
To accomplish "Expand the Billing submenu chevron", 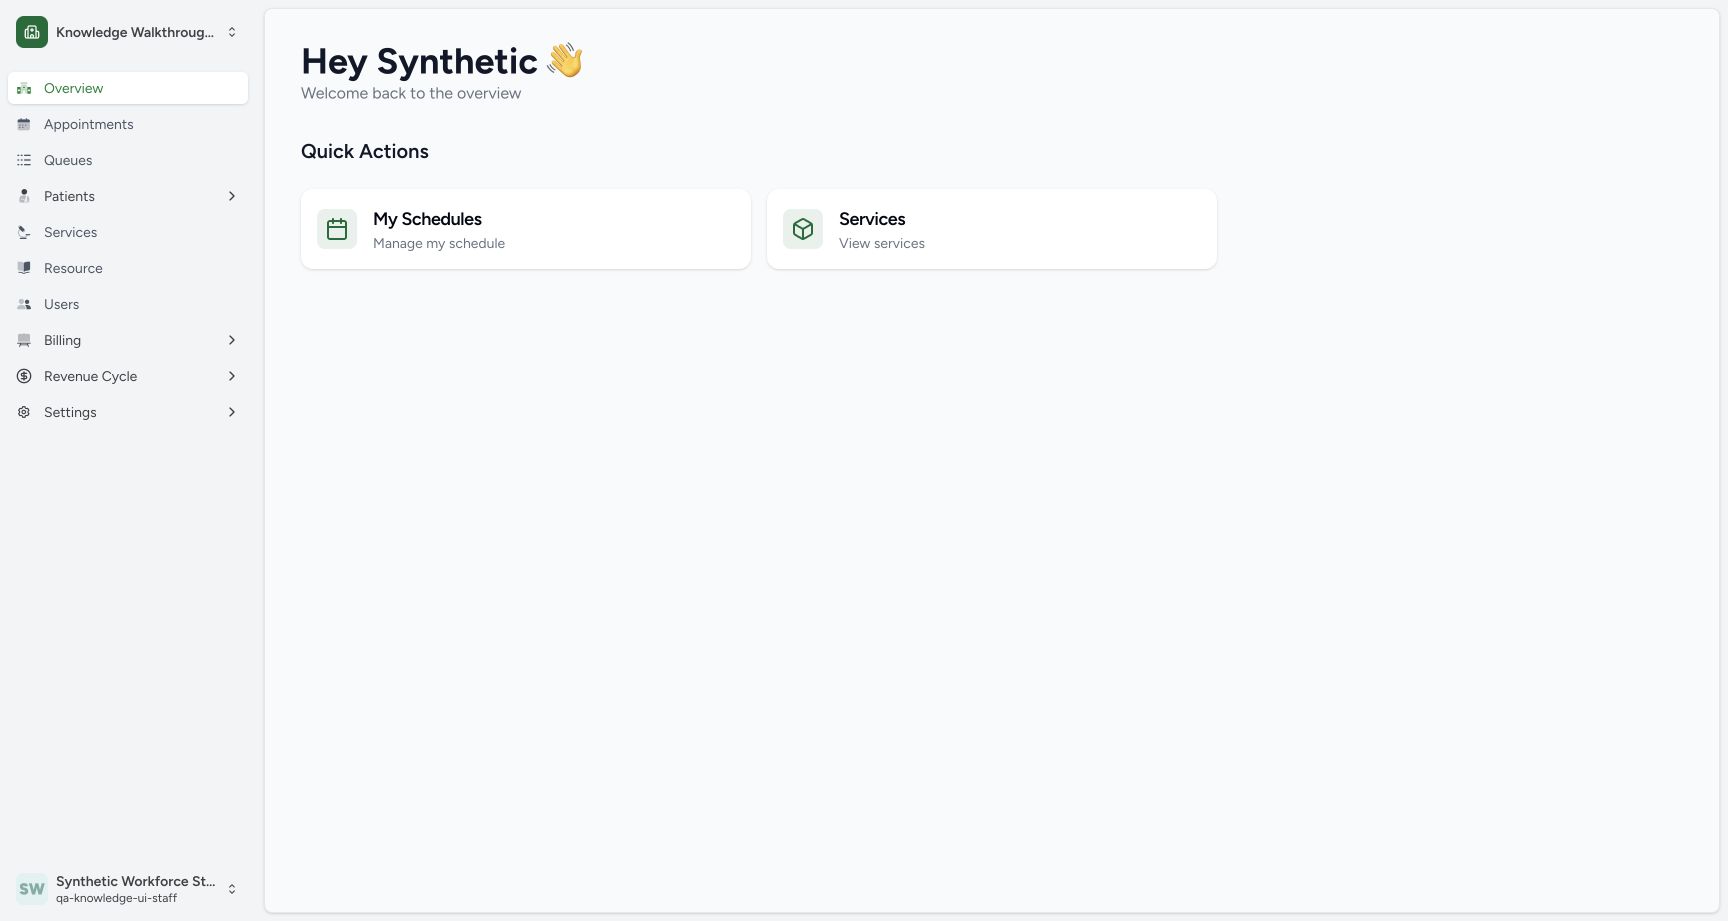I will click(232, 340).
